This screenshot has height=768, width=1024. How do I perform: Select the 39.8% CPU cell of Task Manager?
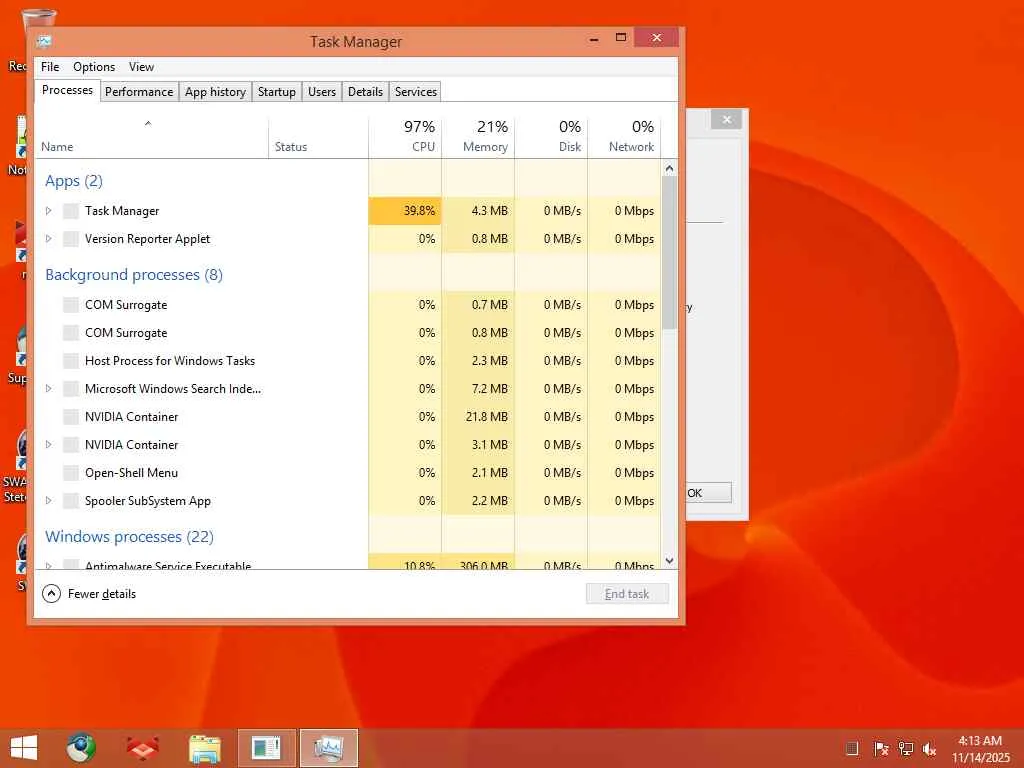[405, 211]
